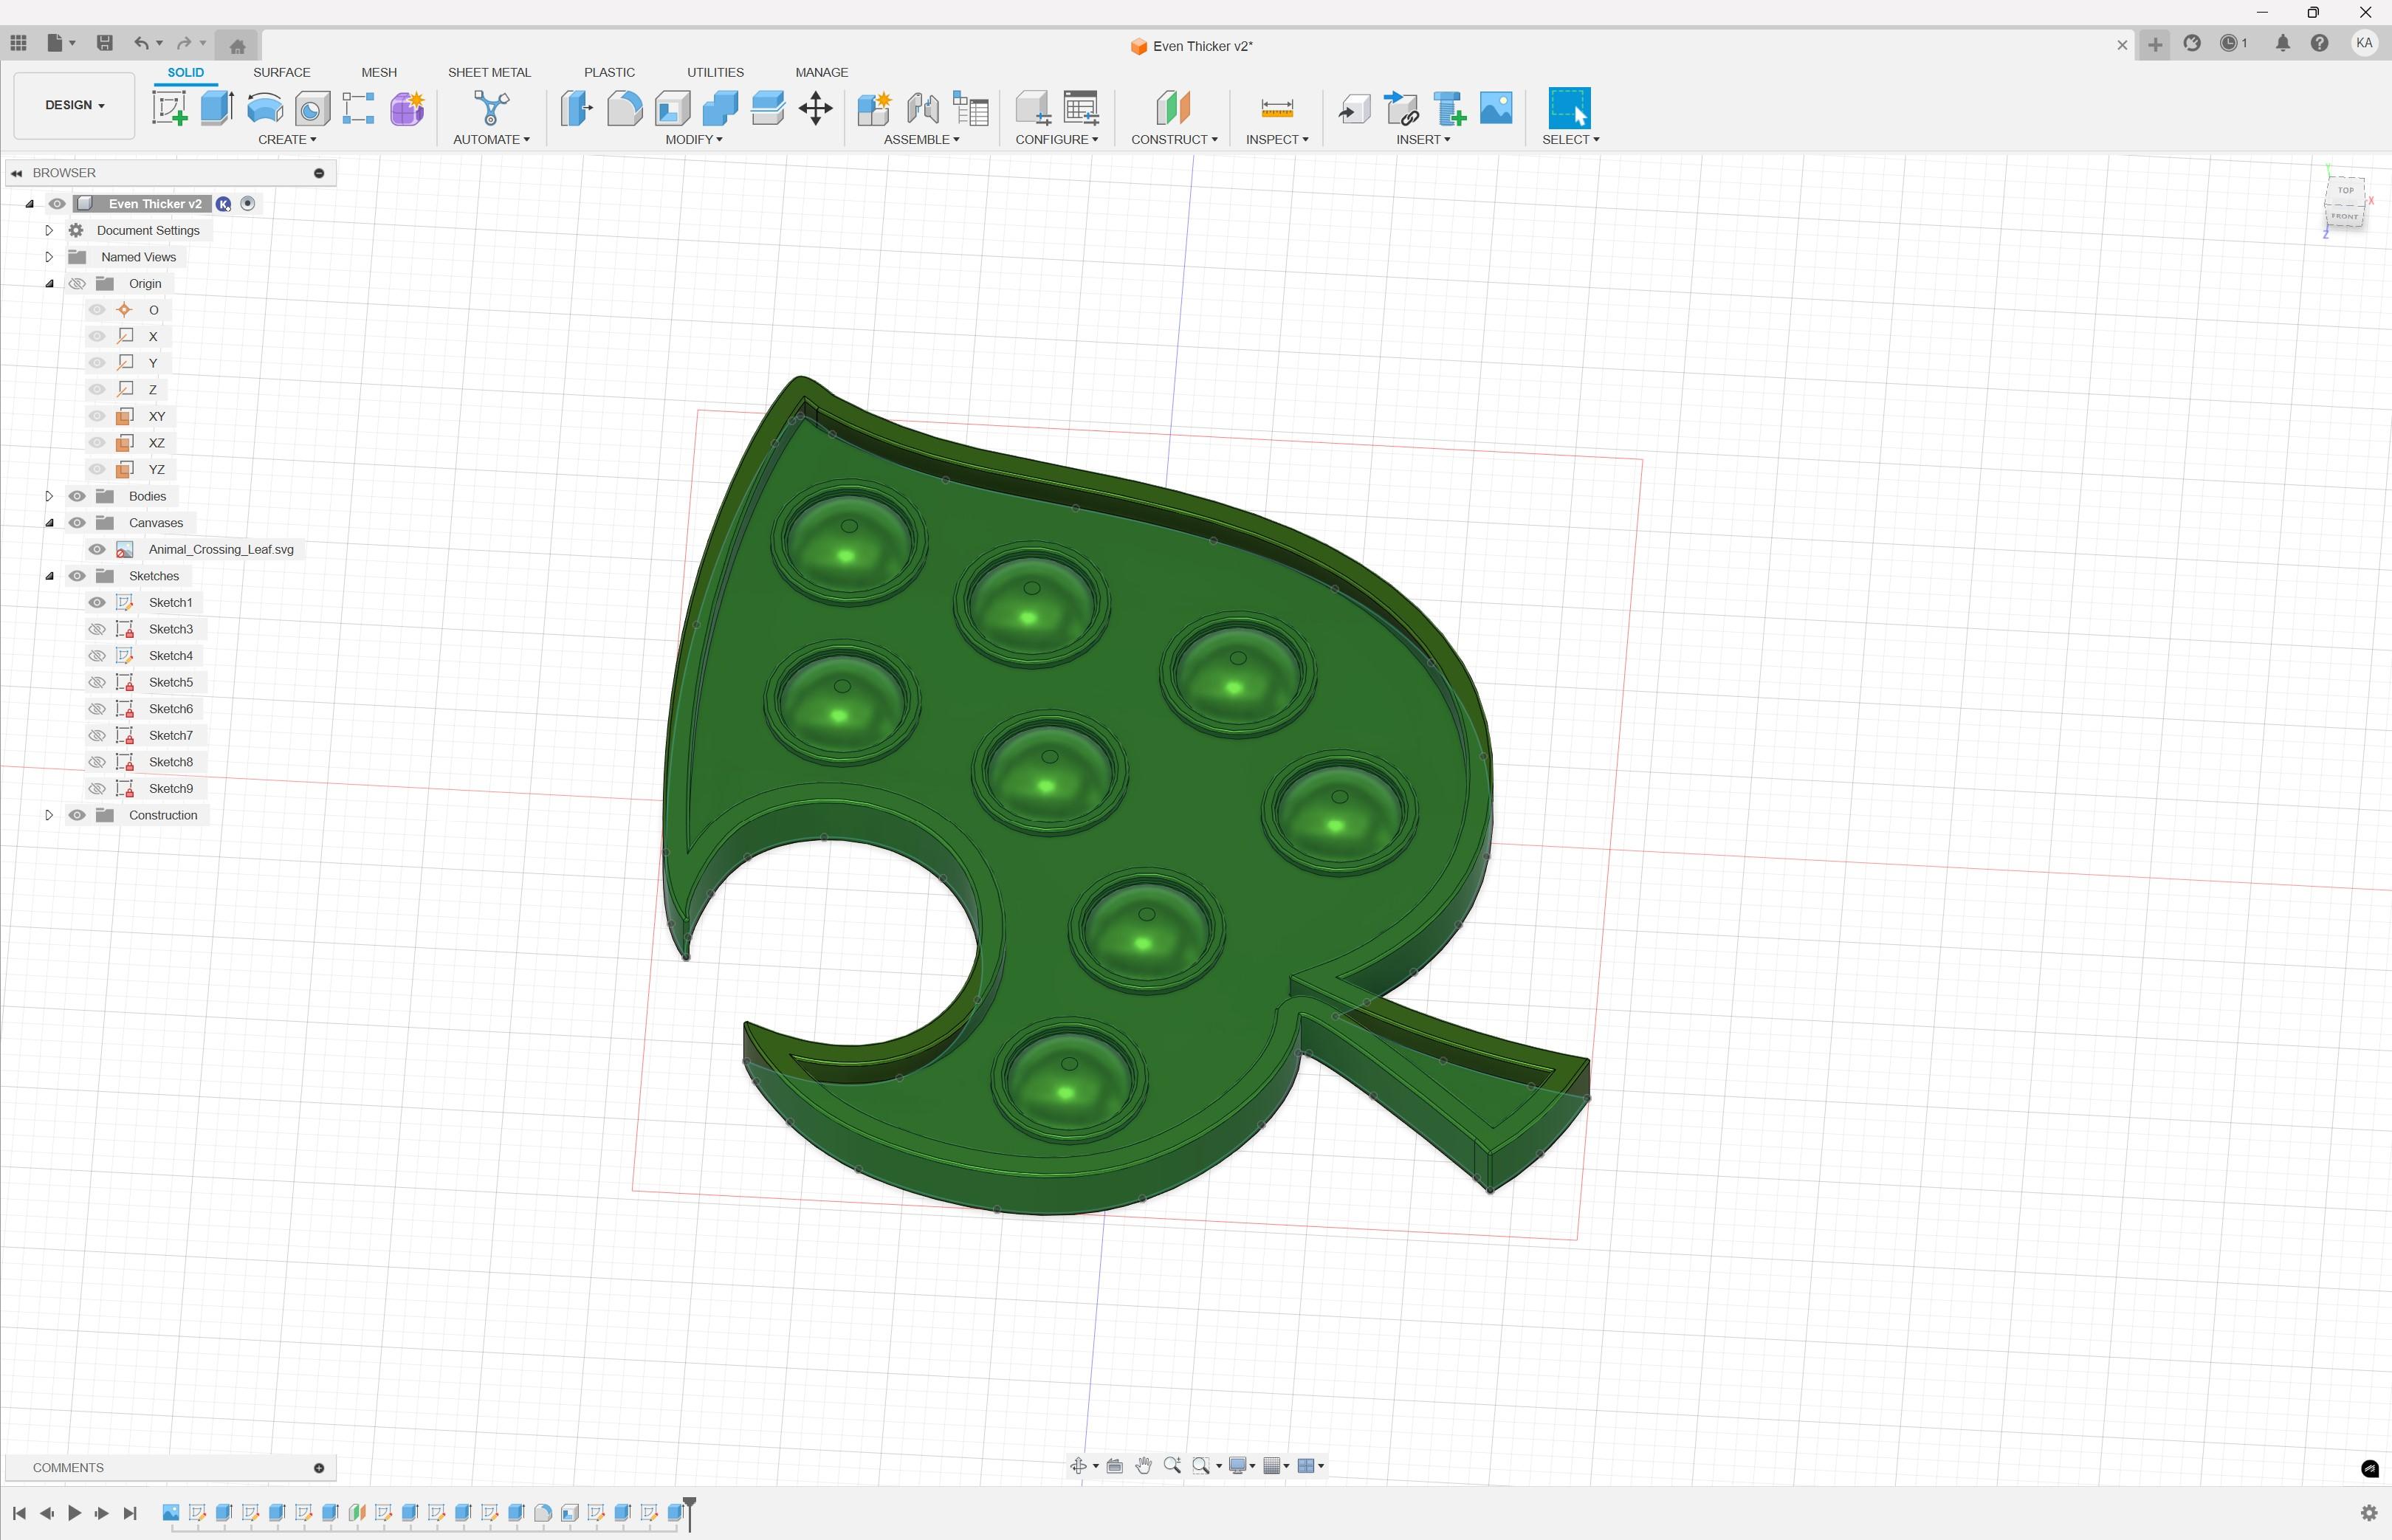This screenshot has width=2392, height=1540.
Task: Expand the COMMENTS panel
Action: (319, 1468)
